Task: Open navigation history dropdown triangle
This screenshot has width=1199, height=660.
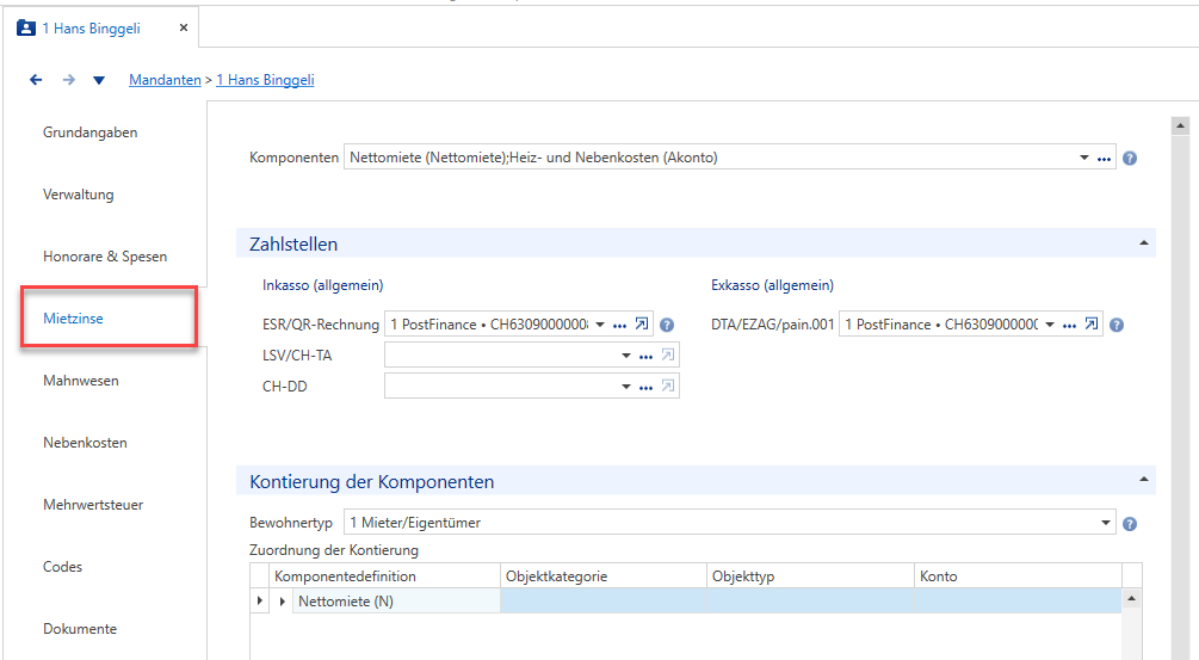Action: pyautogui.click(x=99, y=80)
